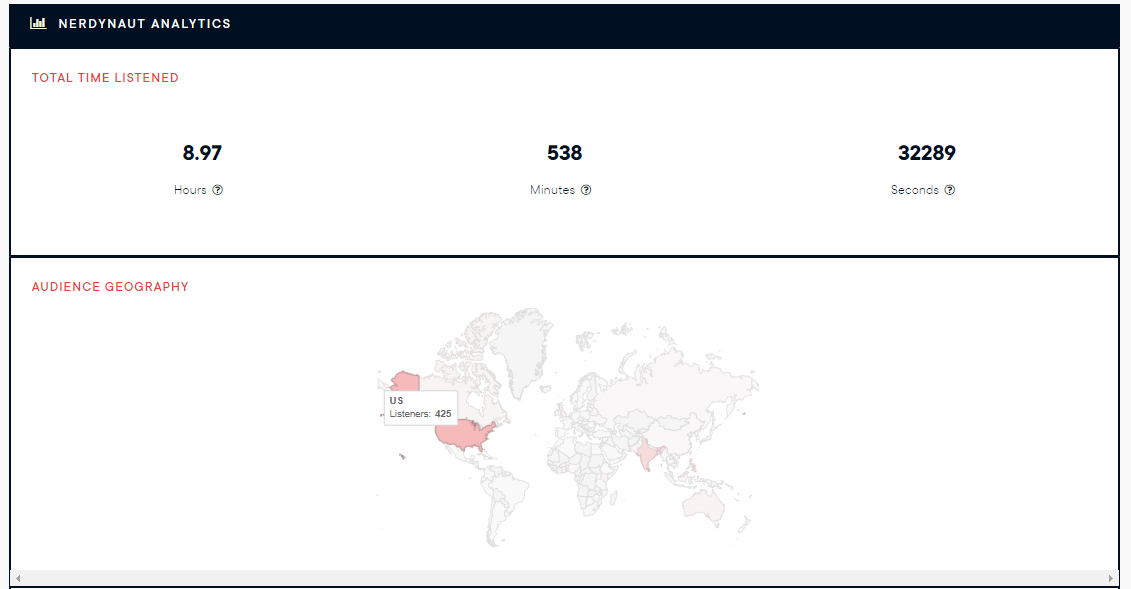Click the Hours label

coord(190,190)
